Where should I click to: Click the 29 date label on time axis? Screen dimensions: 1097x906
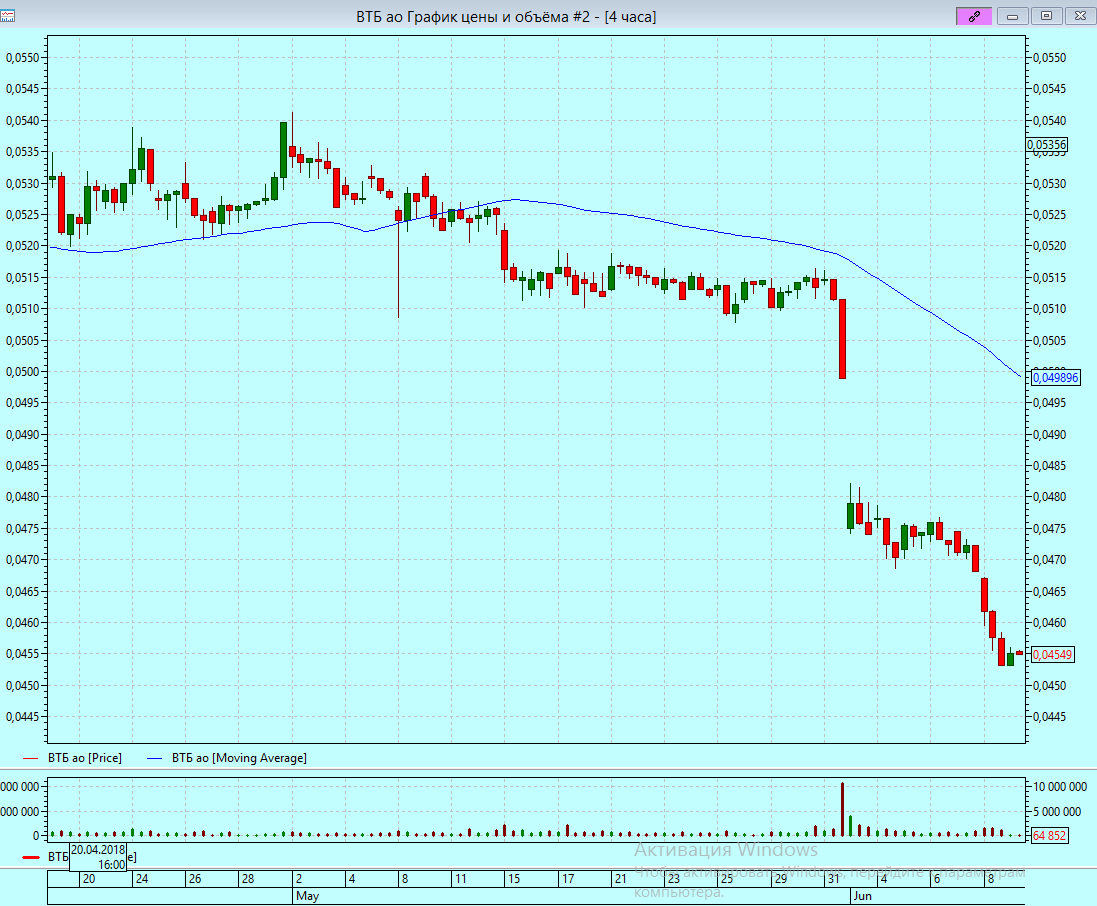click(781, 879)
